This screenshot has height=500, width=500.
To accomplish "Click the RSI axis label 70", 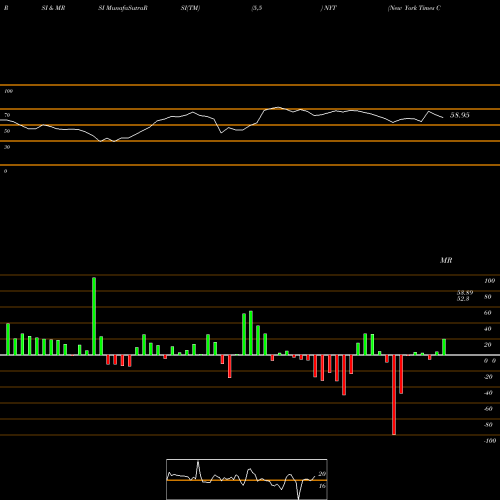I will tap(7, 115).
